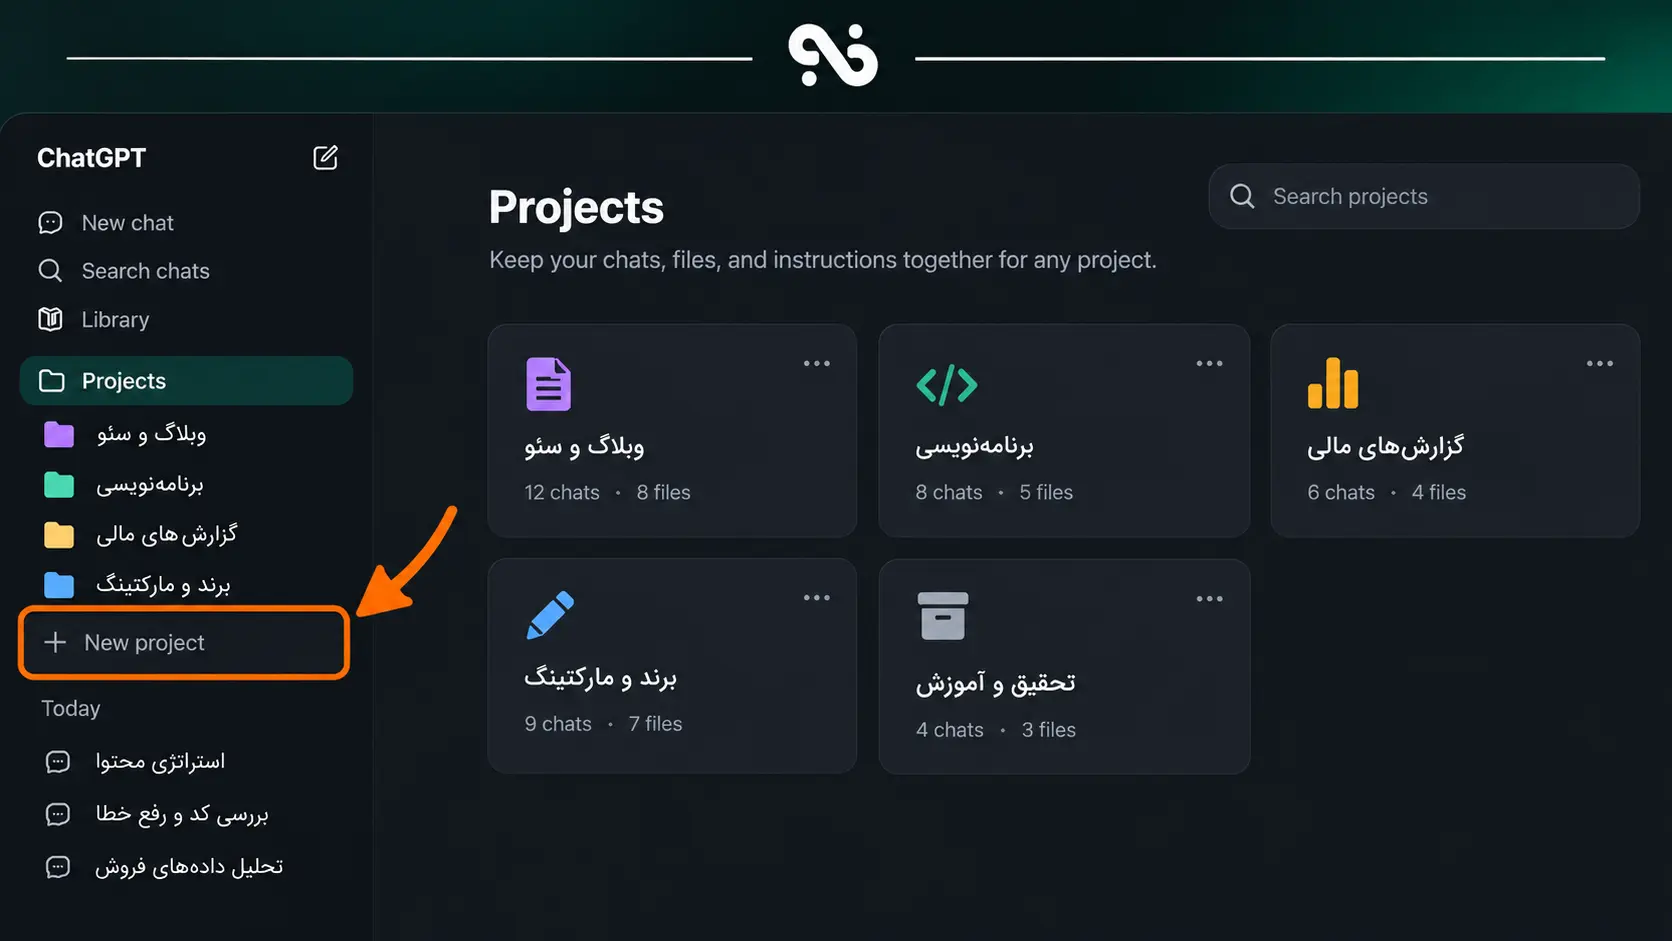The width and height of the screenshot is (1672, 941).
Task: Click the Search projects input field
Action: (x=1424, y=196)
